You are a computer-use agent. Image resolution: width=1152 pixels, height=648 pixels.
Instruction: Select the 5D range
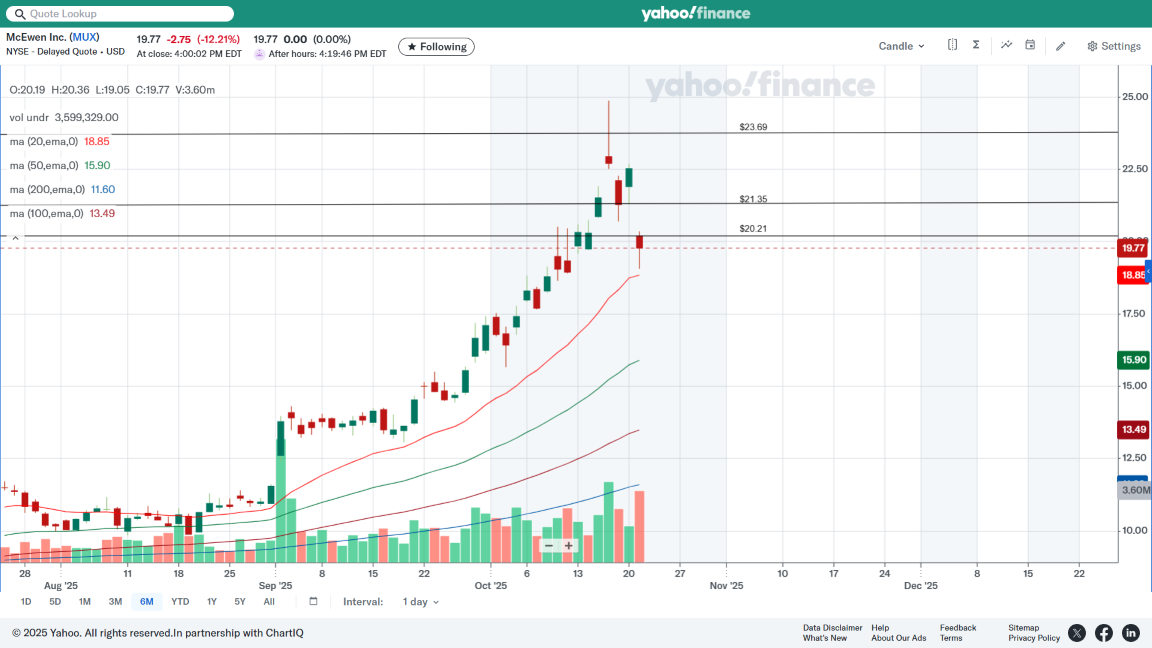point(55,602)
